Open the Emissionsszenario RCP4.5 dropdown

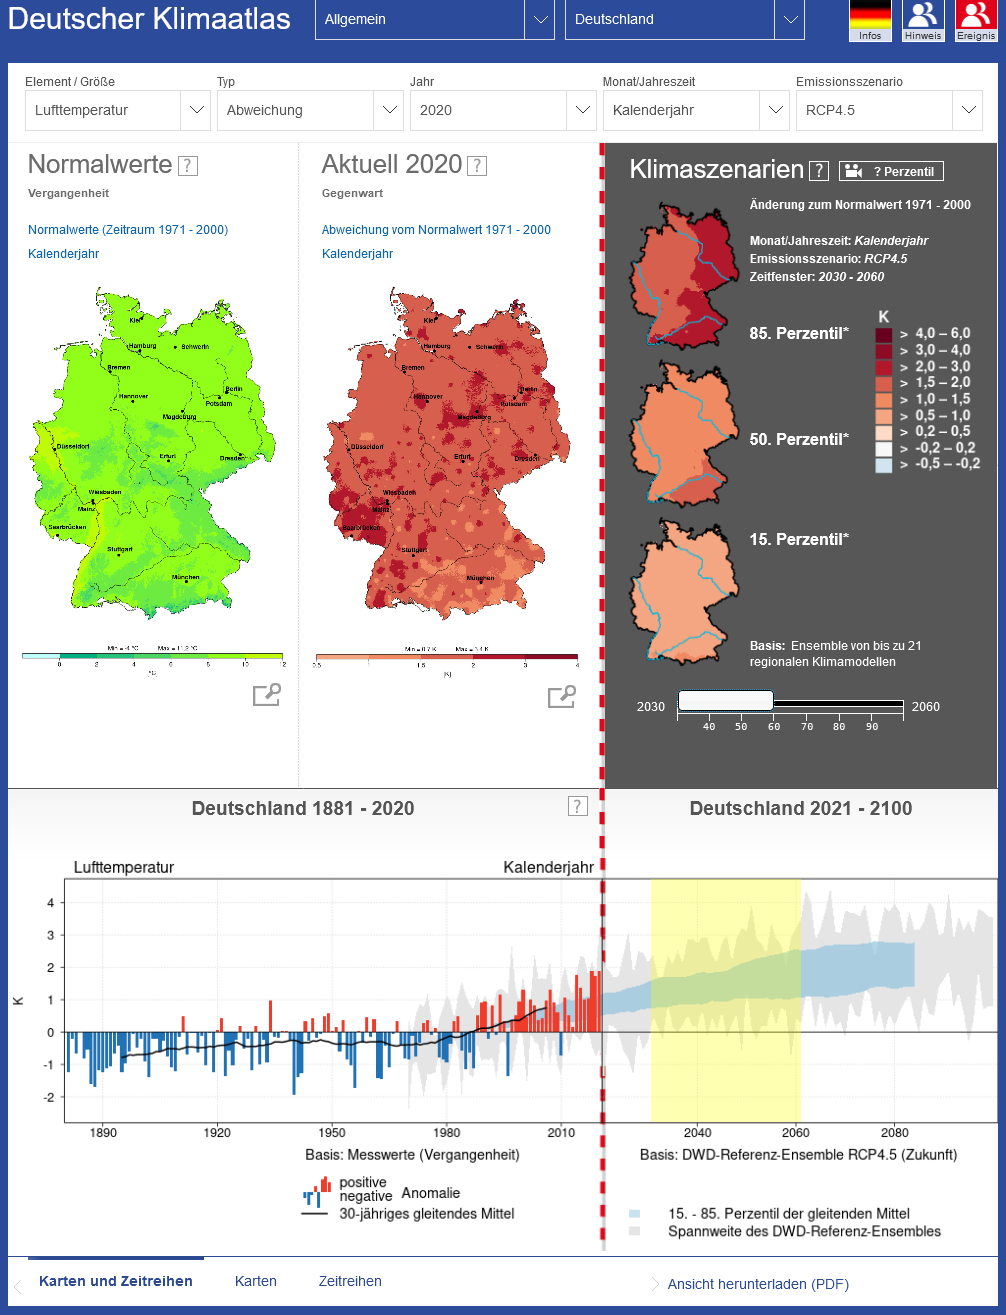pos(888,111)
